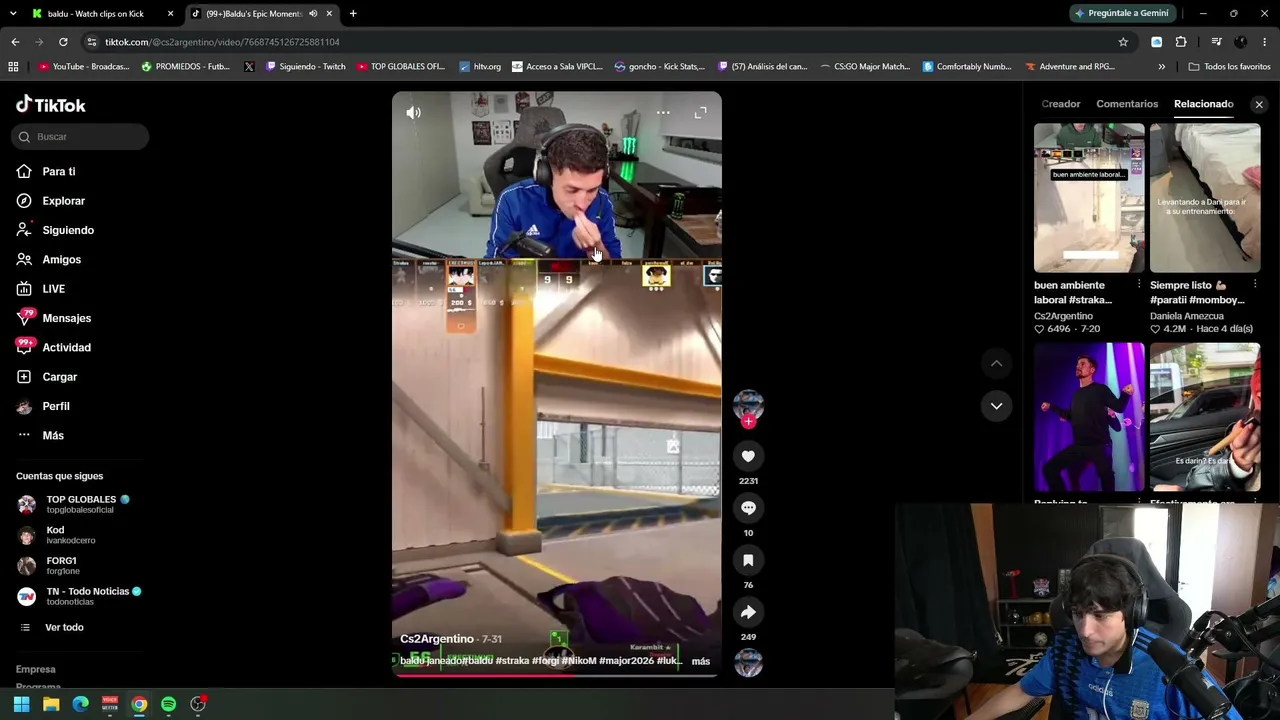This screenshot has height=720, width=1280.
Task: Open the sound disc at the video's bottom right
Action: [x=748, y=663]
